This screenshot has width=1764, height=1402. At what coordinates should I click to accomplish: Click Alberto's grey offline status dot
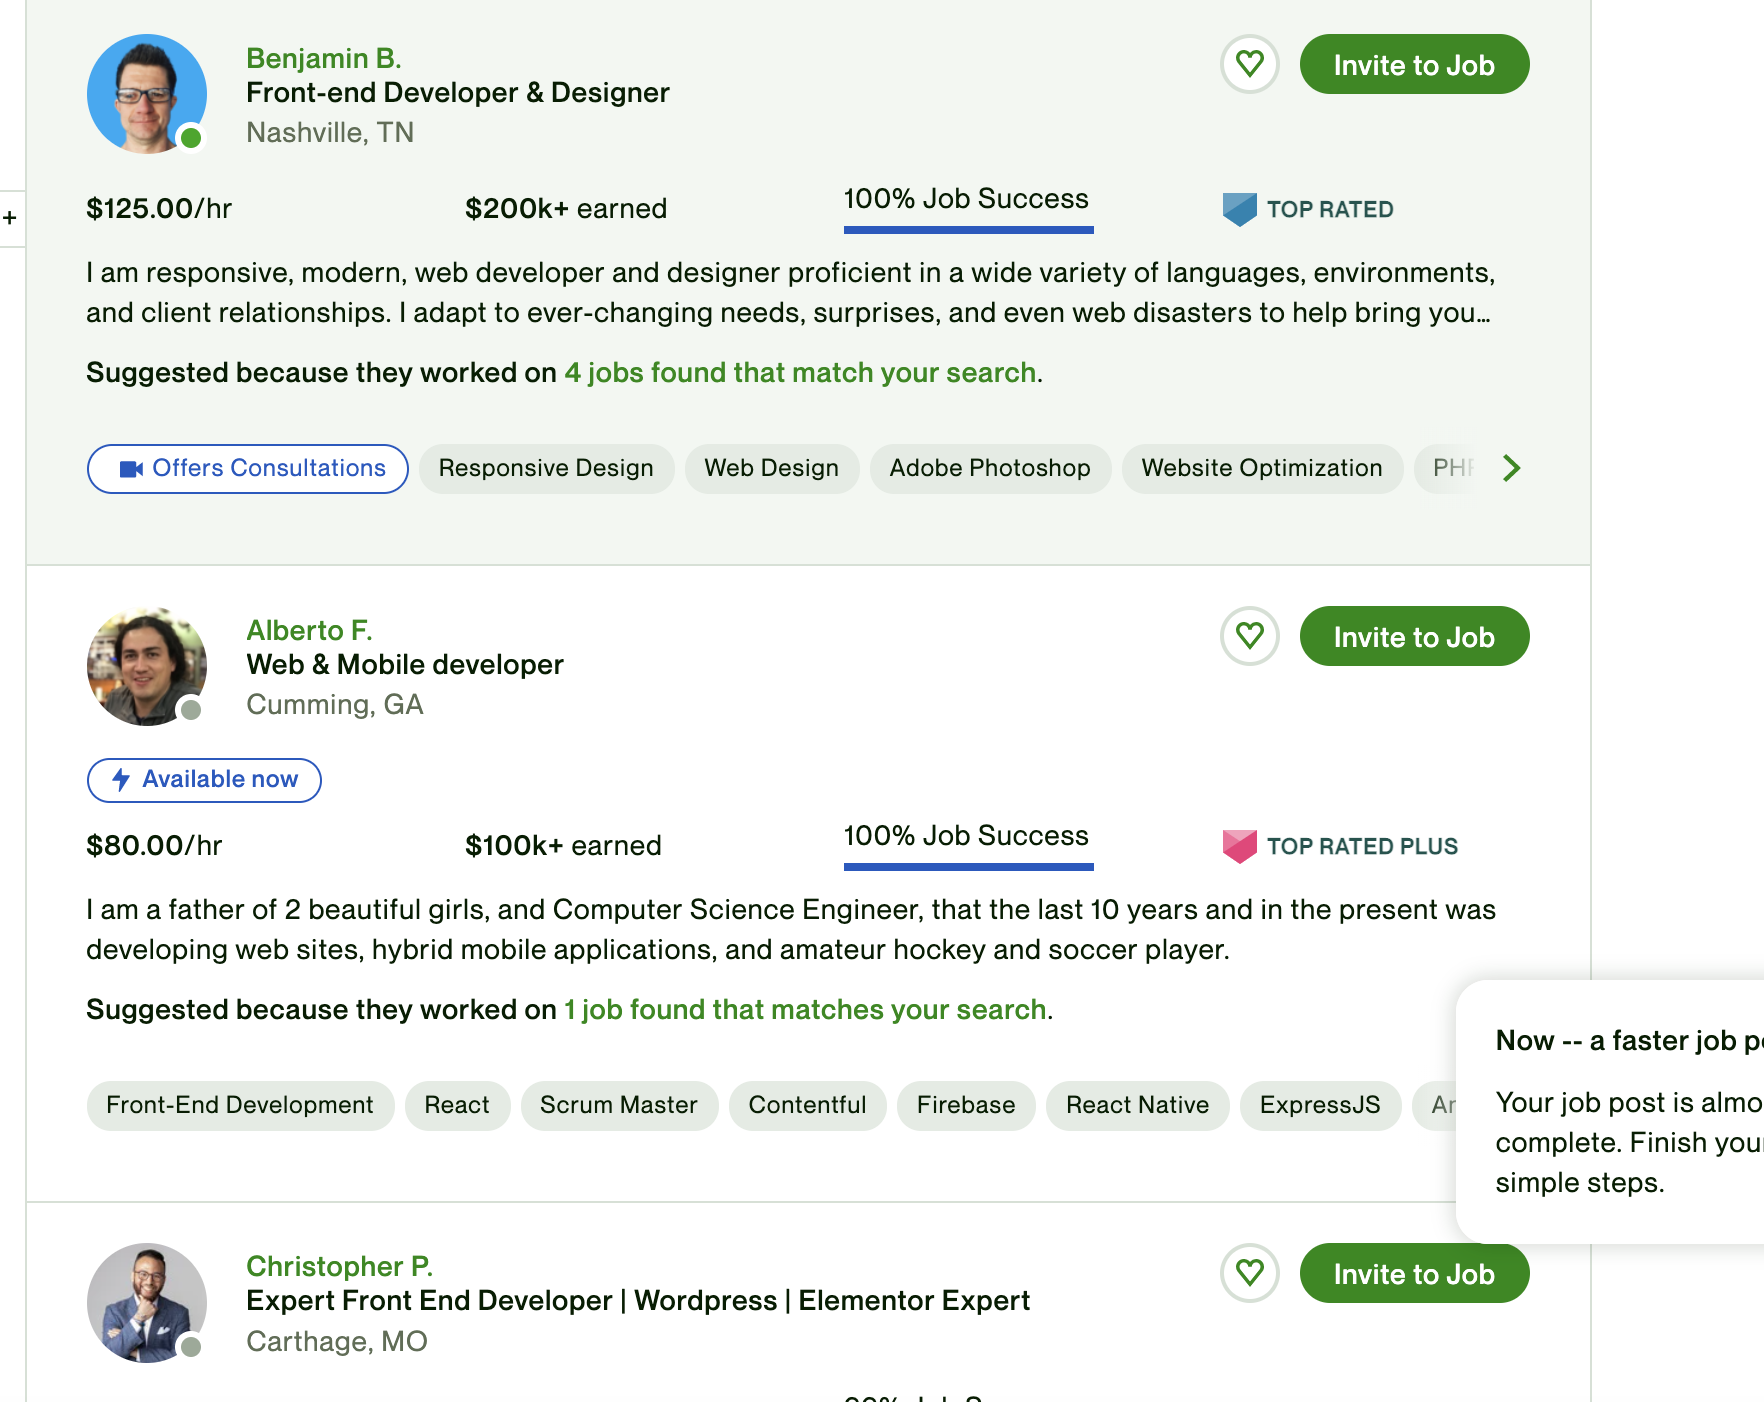tap(190, 709)
